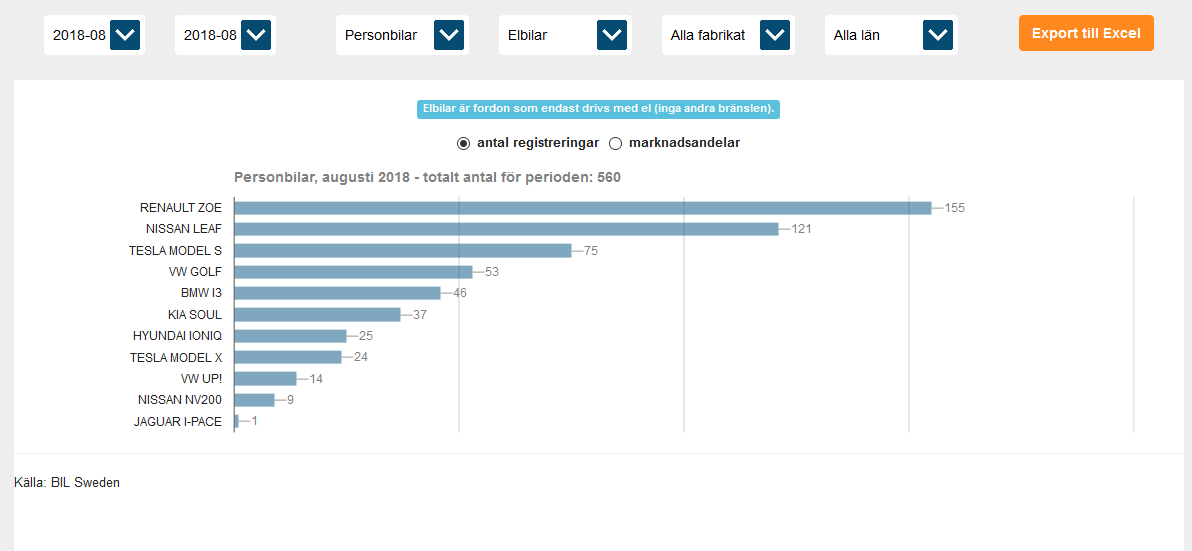The image size is (1192, 551).
Task: Click the NISSAN NV200 axis label
Action: tap(180, 399)
